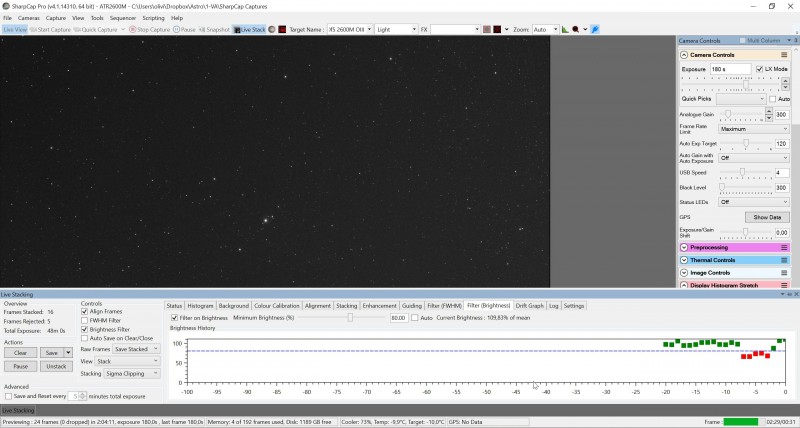Click the histogram icon next to Zoom
Image resolution: width=800 pixels, height=428 pixels.
[565, 30]
